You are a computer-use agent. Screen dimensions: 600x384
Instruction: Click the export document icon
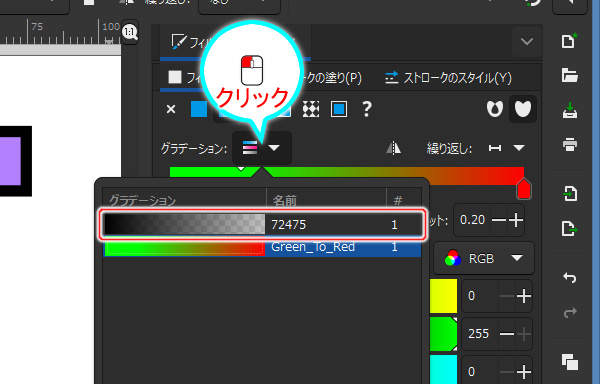[570, 228]
